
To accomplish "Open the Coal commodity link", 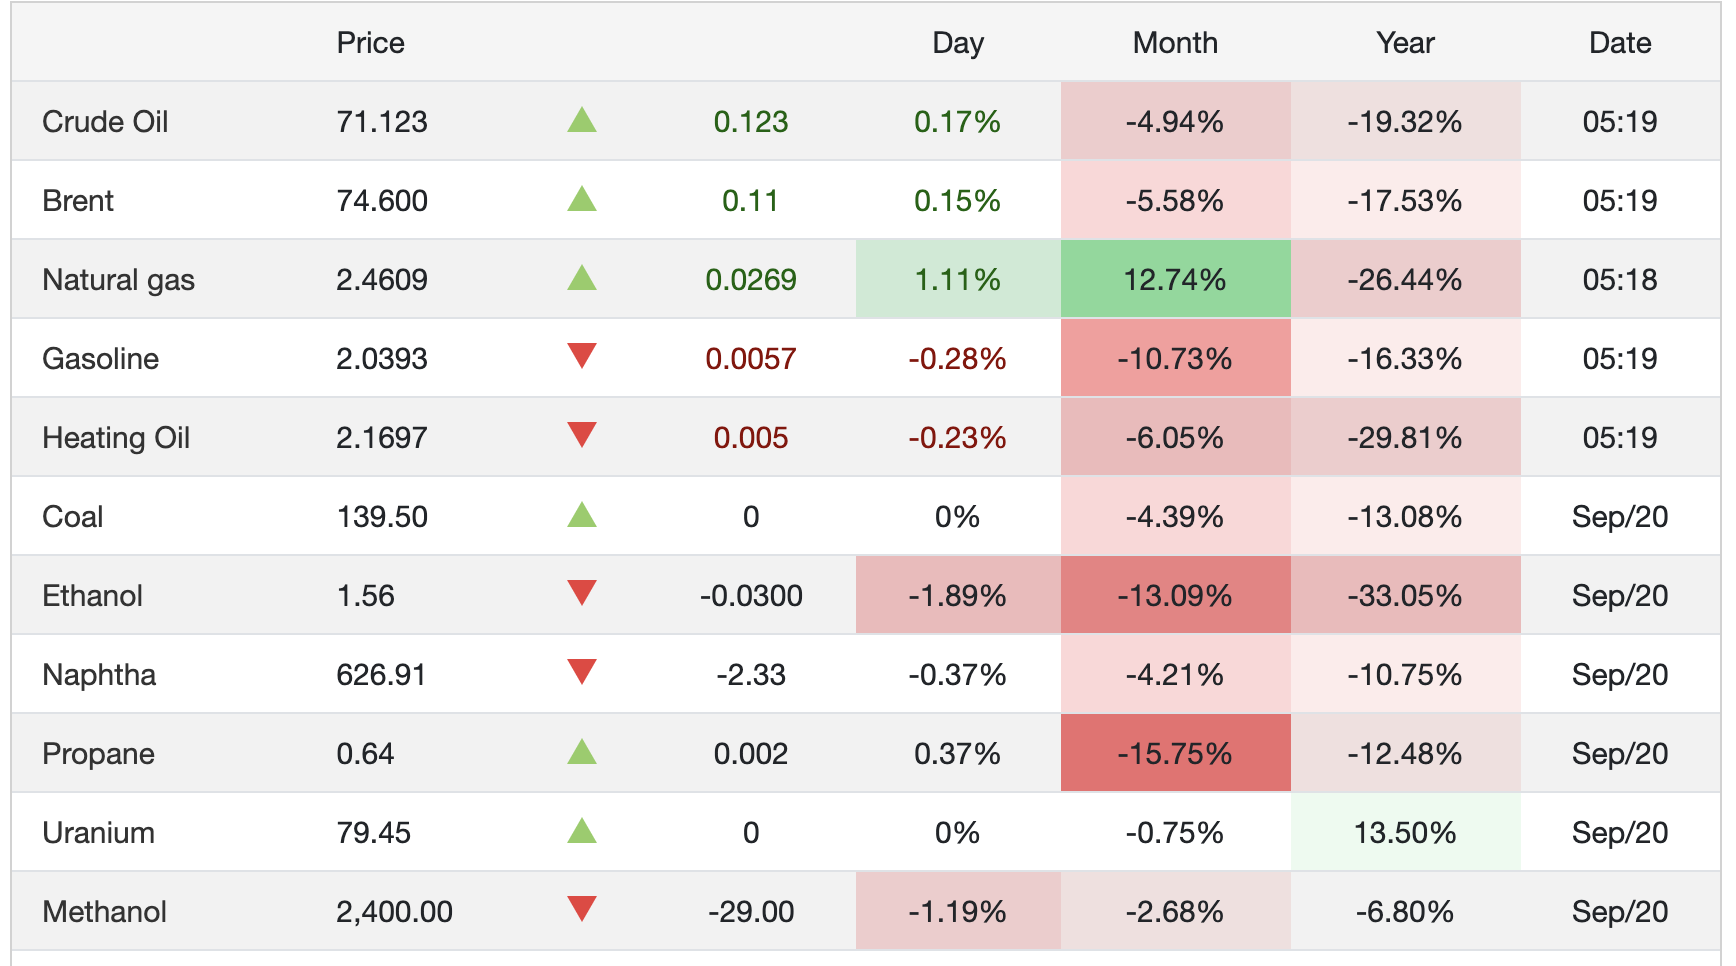I will pyautogui.click(x=72, y=517).
